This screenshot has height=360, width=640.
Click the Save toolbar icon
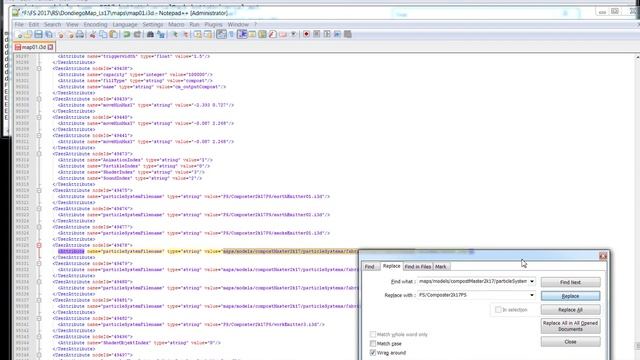click(x=38, y=35)
